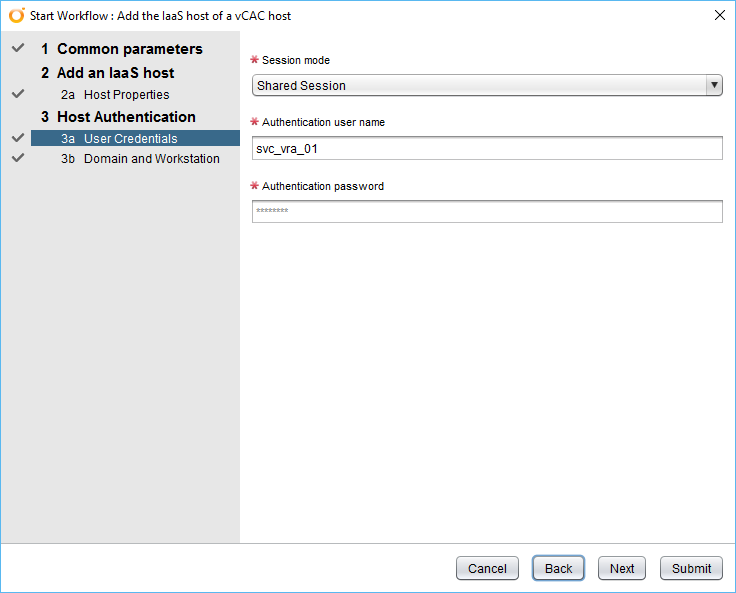Go to step 1 Common parameters
Screen dimensions: 736x593
click(121, 49)
